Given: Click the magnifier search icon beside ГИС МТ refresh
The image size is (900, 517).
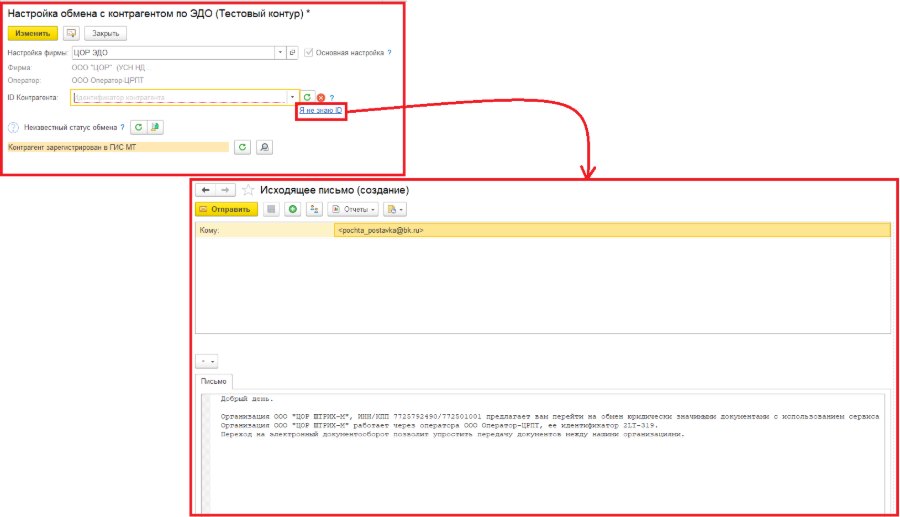Looking at the screenshot, I should 264,147.
